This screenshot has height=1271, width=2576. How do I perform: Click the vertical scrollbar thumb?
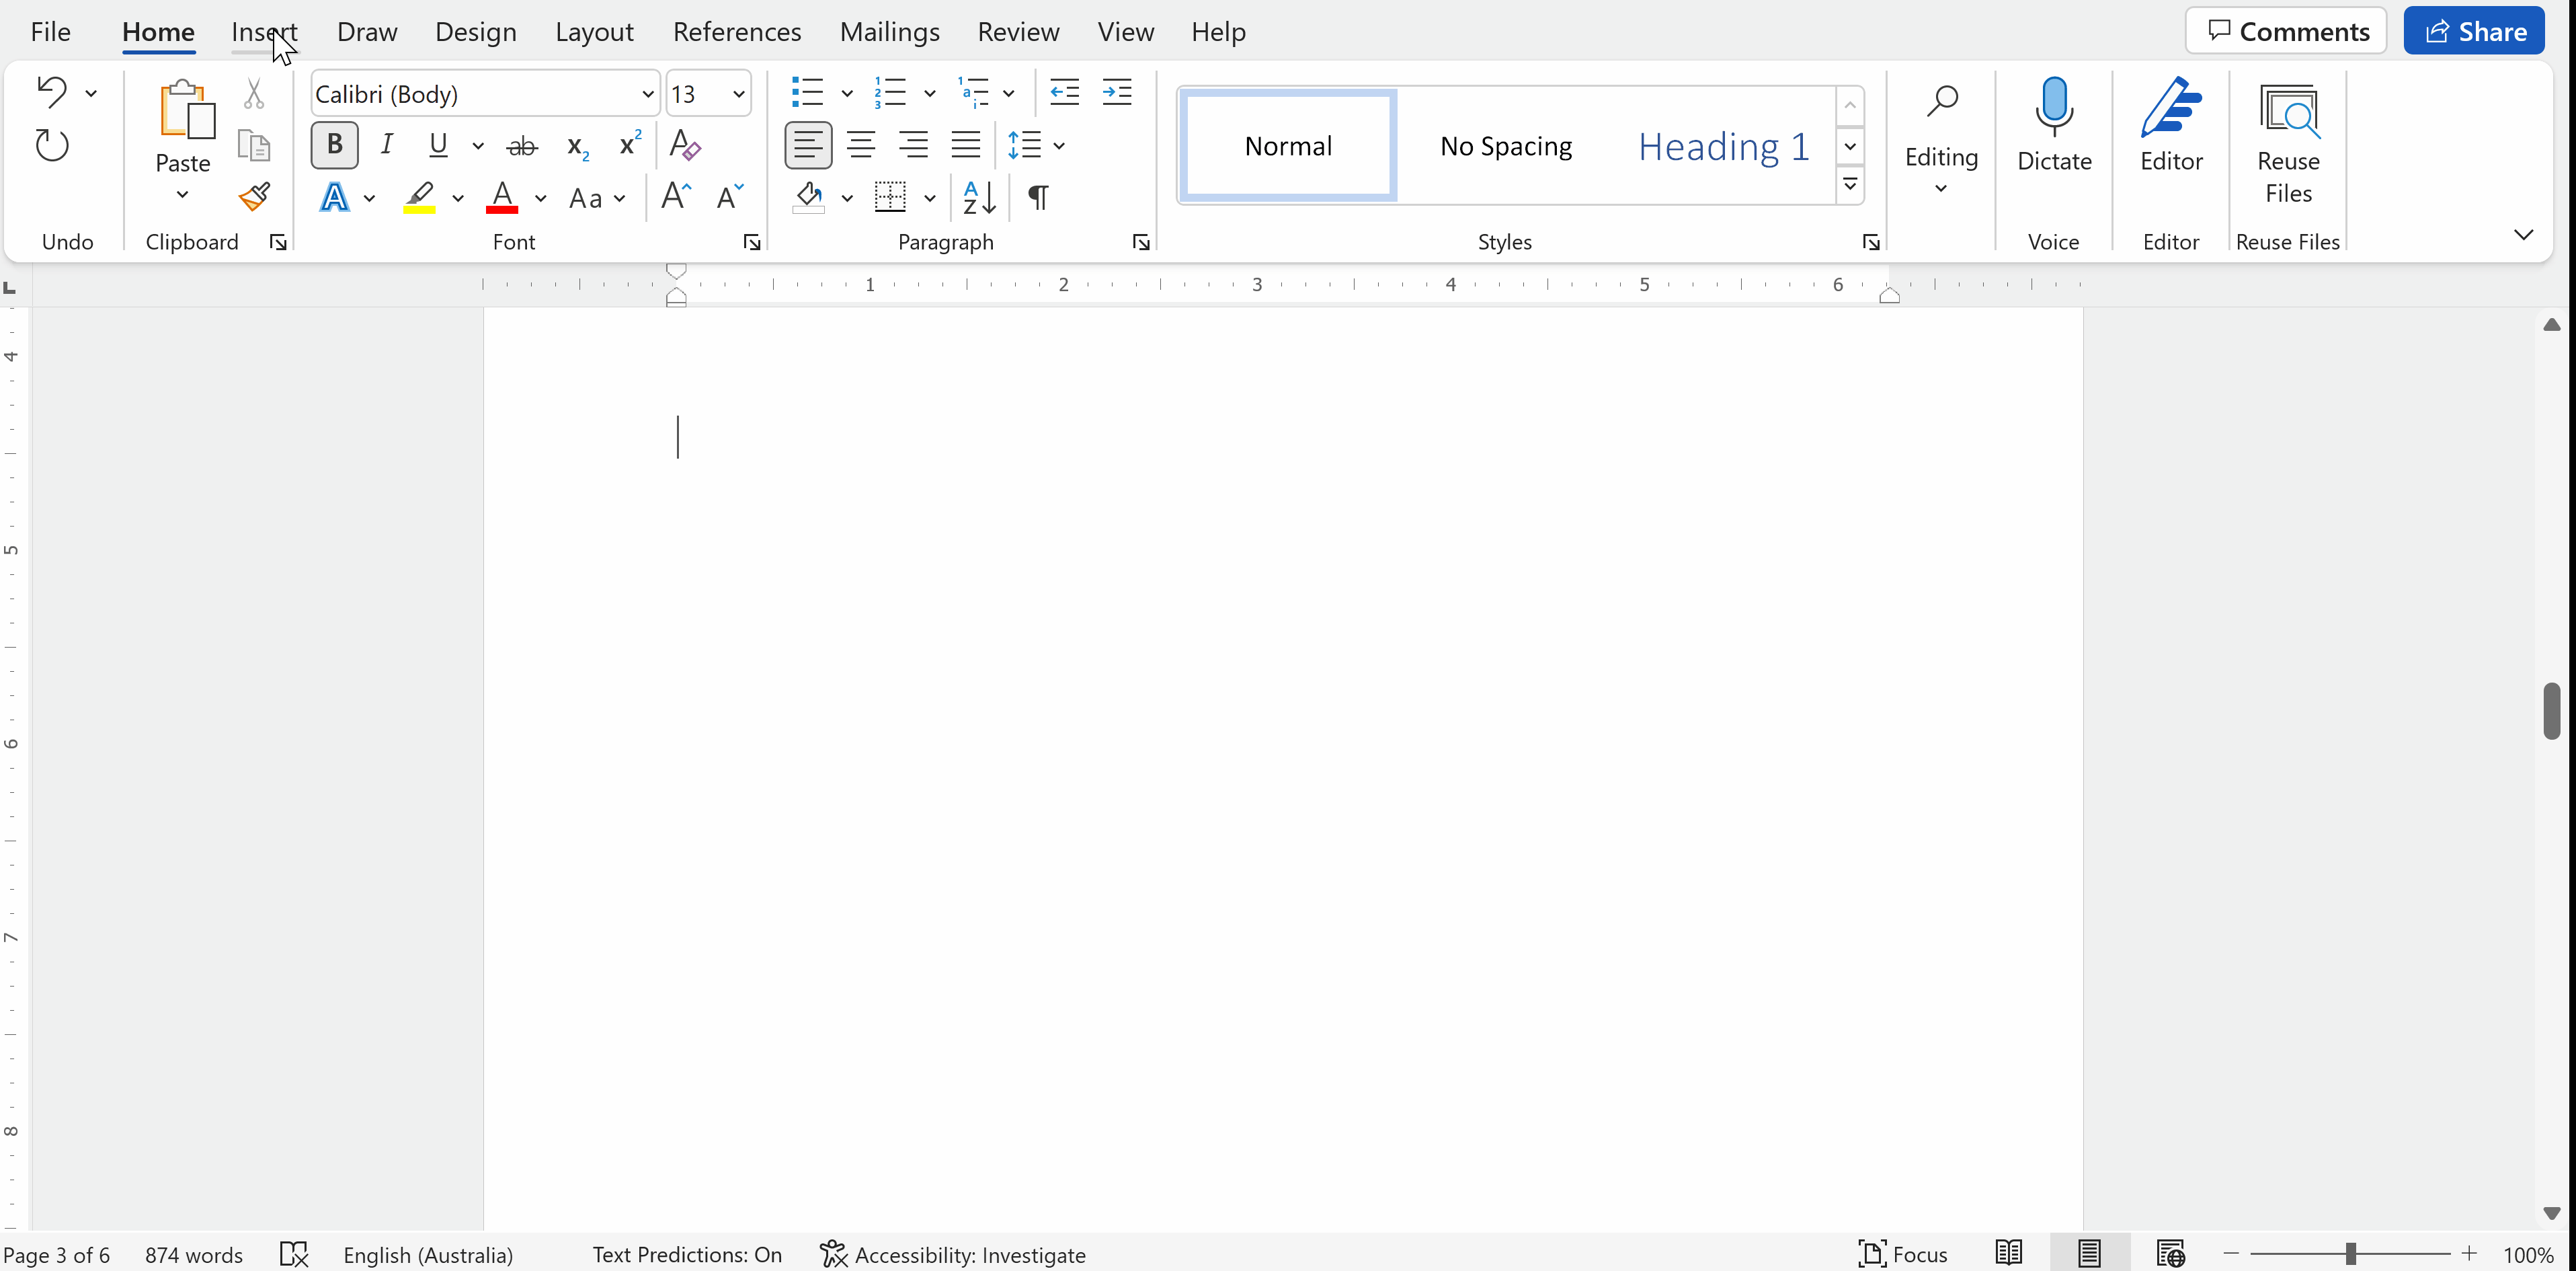[x=2551, y=711]
